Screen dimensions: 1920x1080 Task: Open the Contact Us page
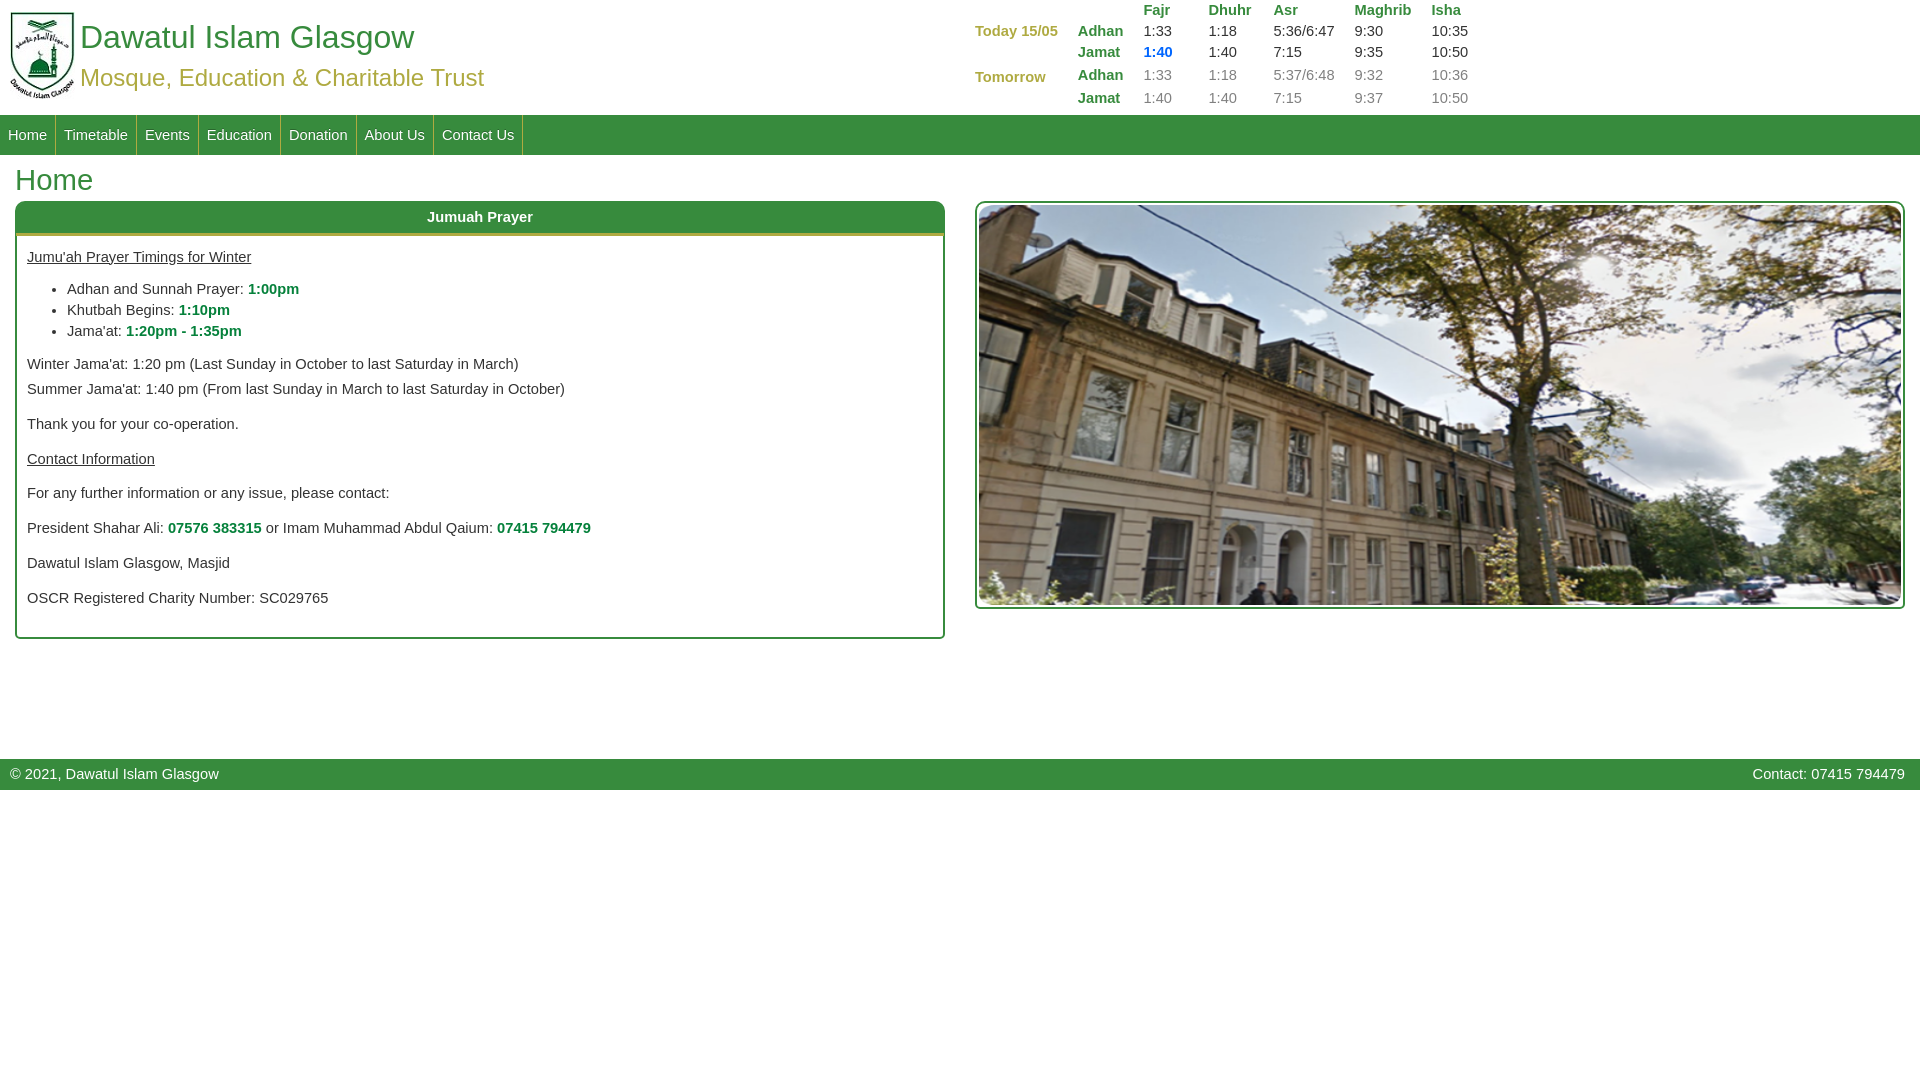click(478, 135)
